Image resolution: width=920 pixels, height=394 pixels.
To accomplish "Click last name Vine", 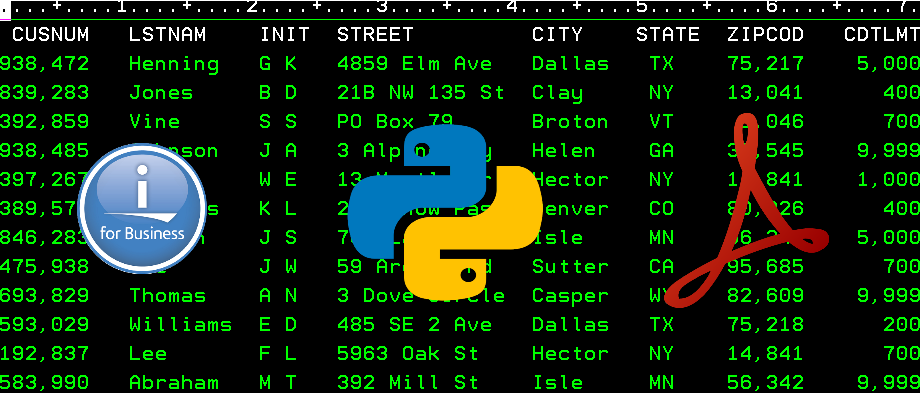I will (x=154, y=121).
